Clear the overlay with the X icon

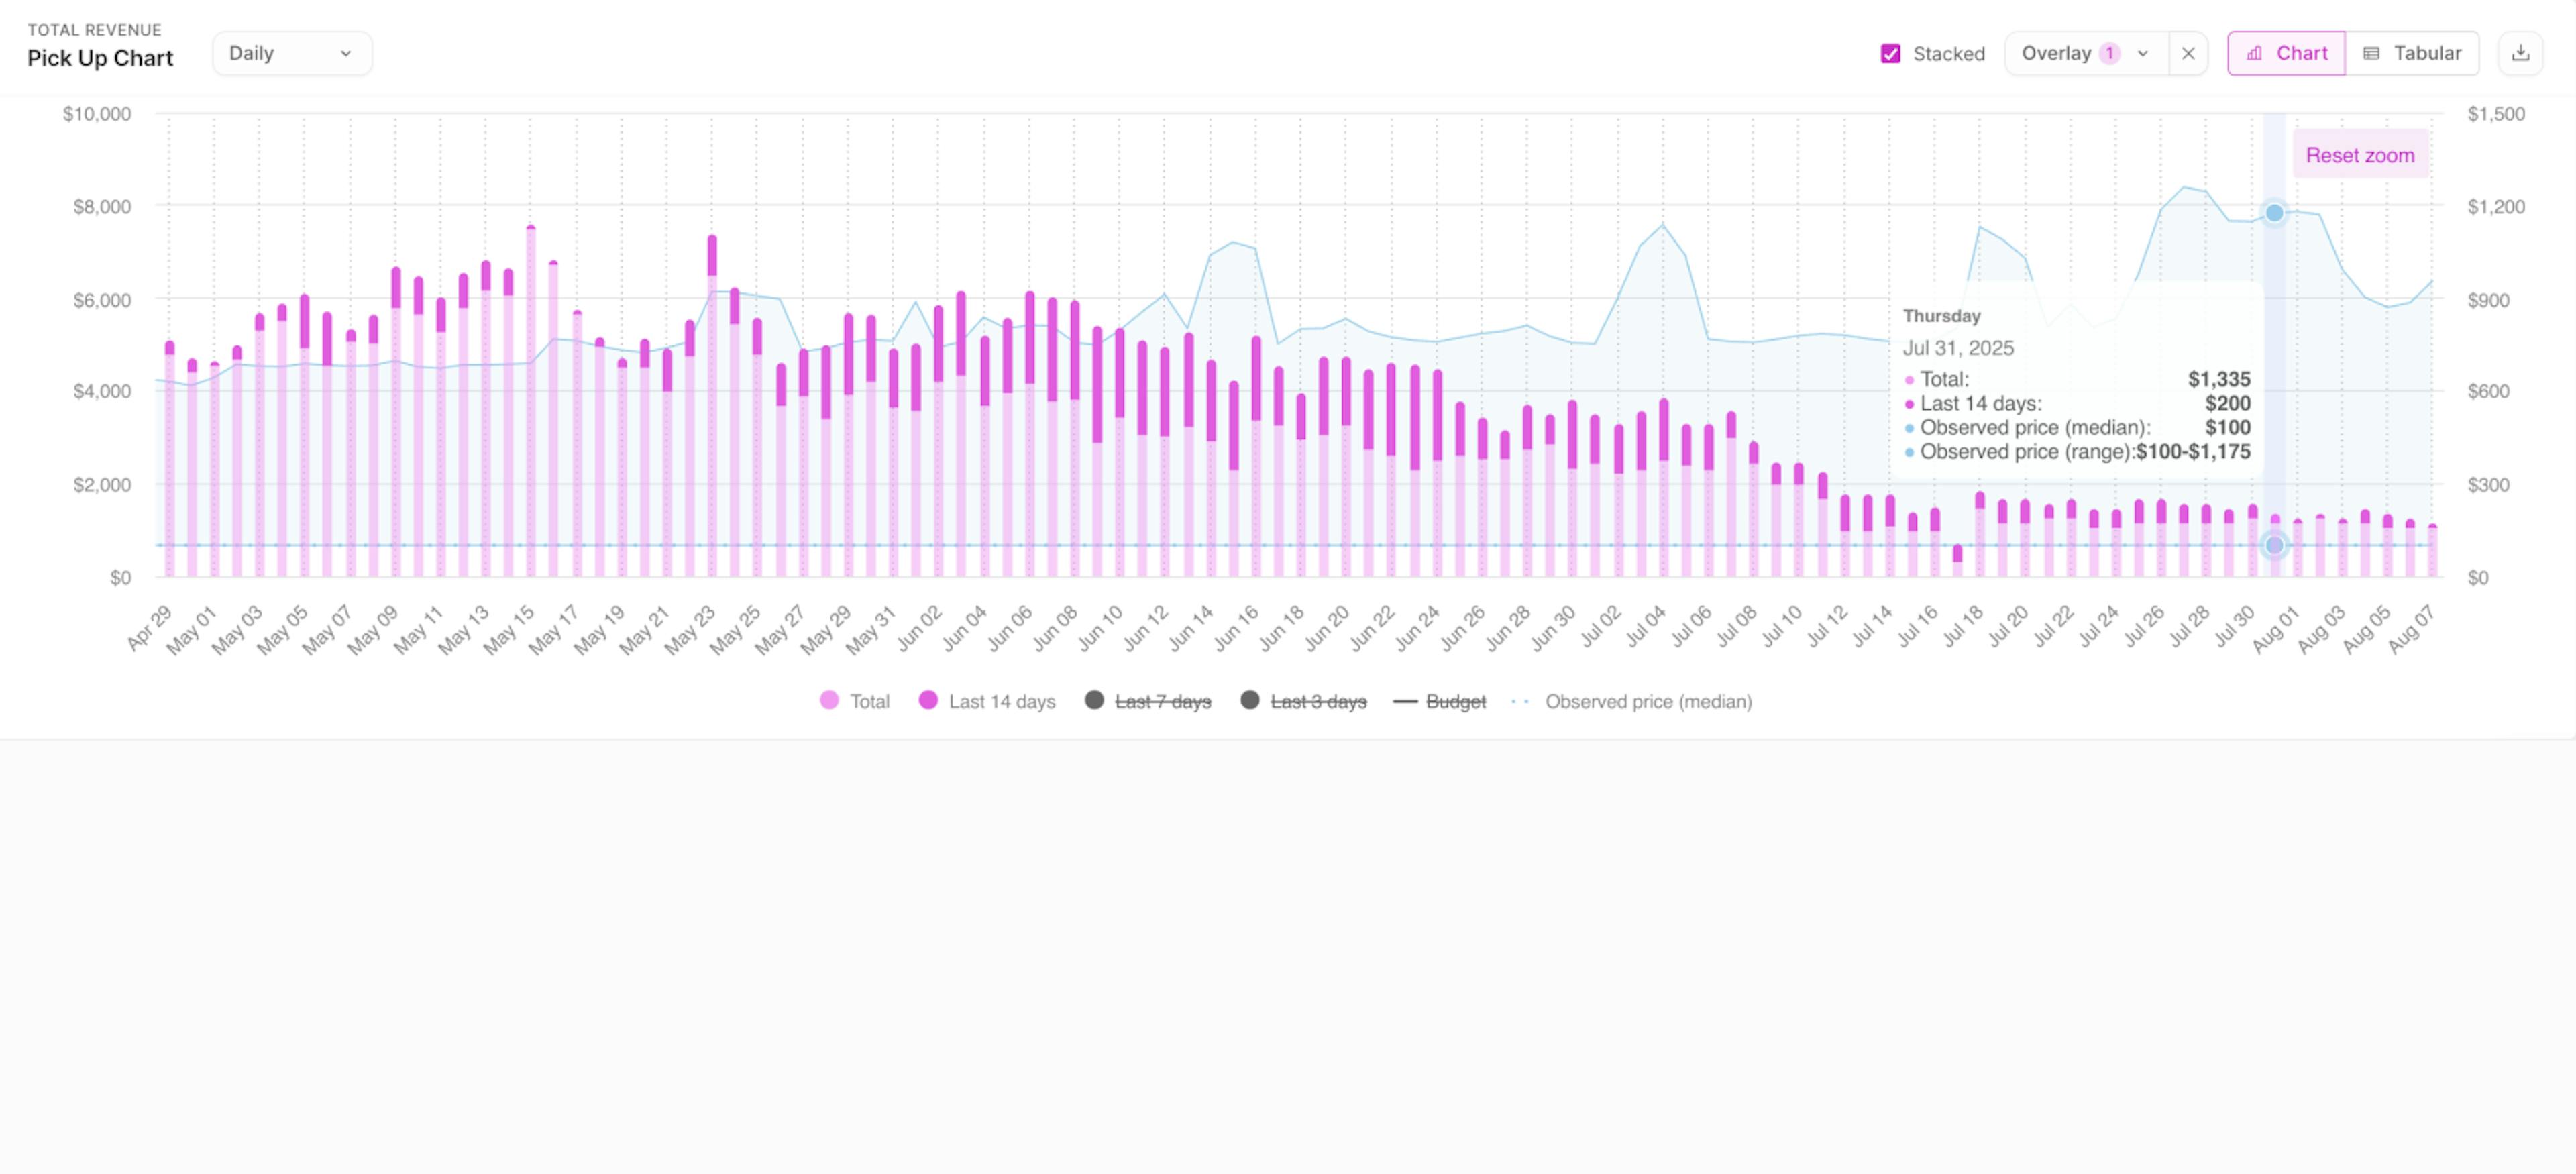tap(2188, 53)
